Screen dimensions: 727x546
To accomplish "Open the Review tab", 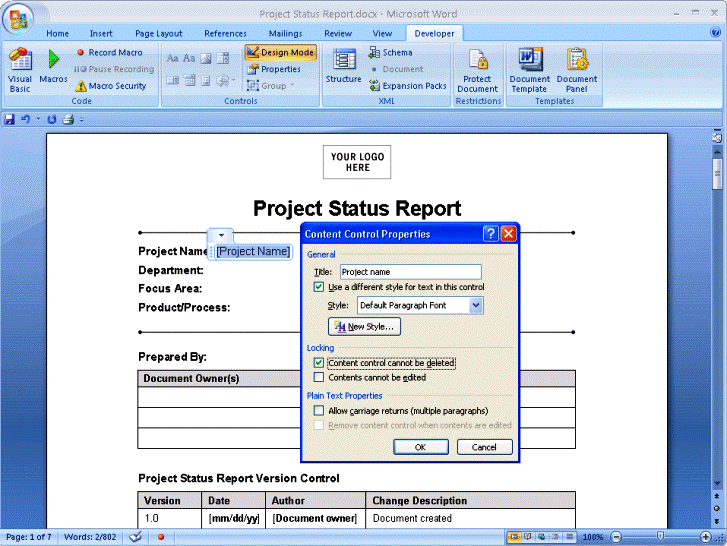I will (338, 33).
